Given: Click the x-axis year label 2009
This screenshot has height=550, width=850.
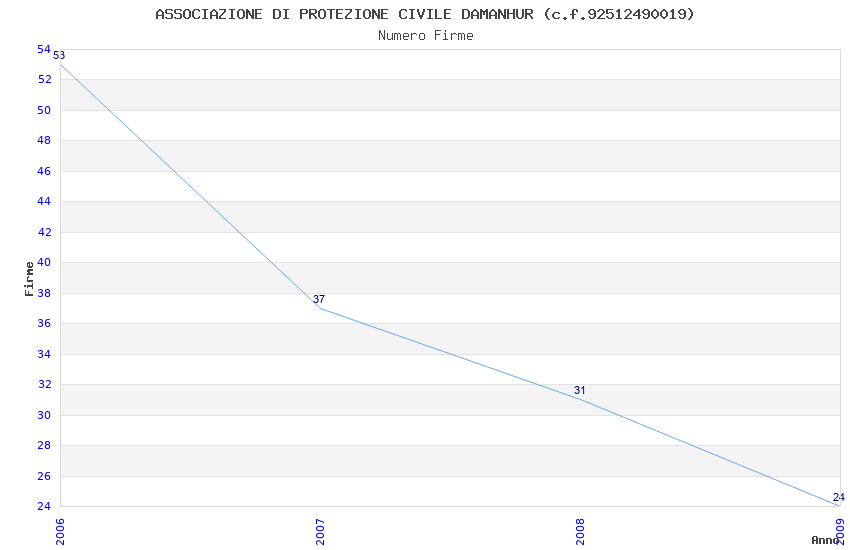Looking at the screenshot, I should coord(840,532).
